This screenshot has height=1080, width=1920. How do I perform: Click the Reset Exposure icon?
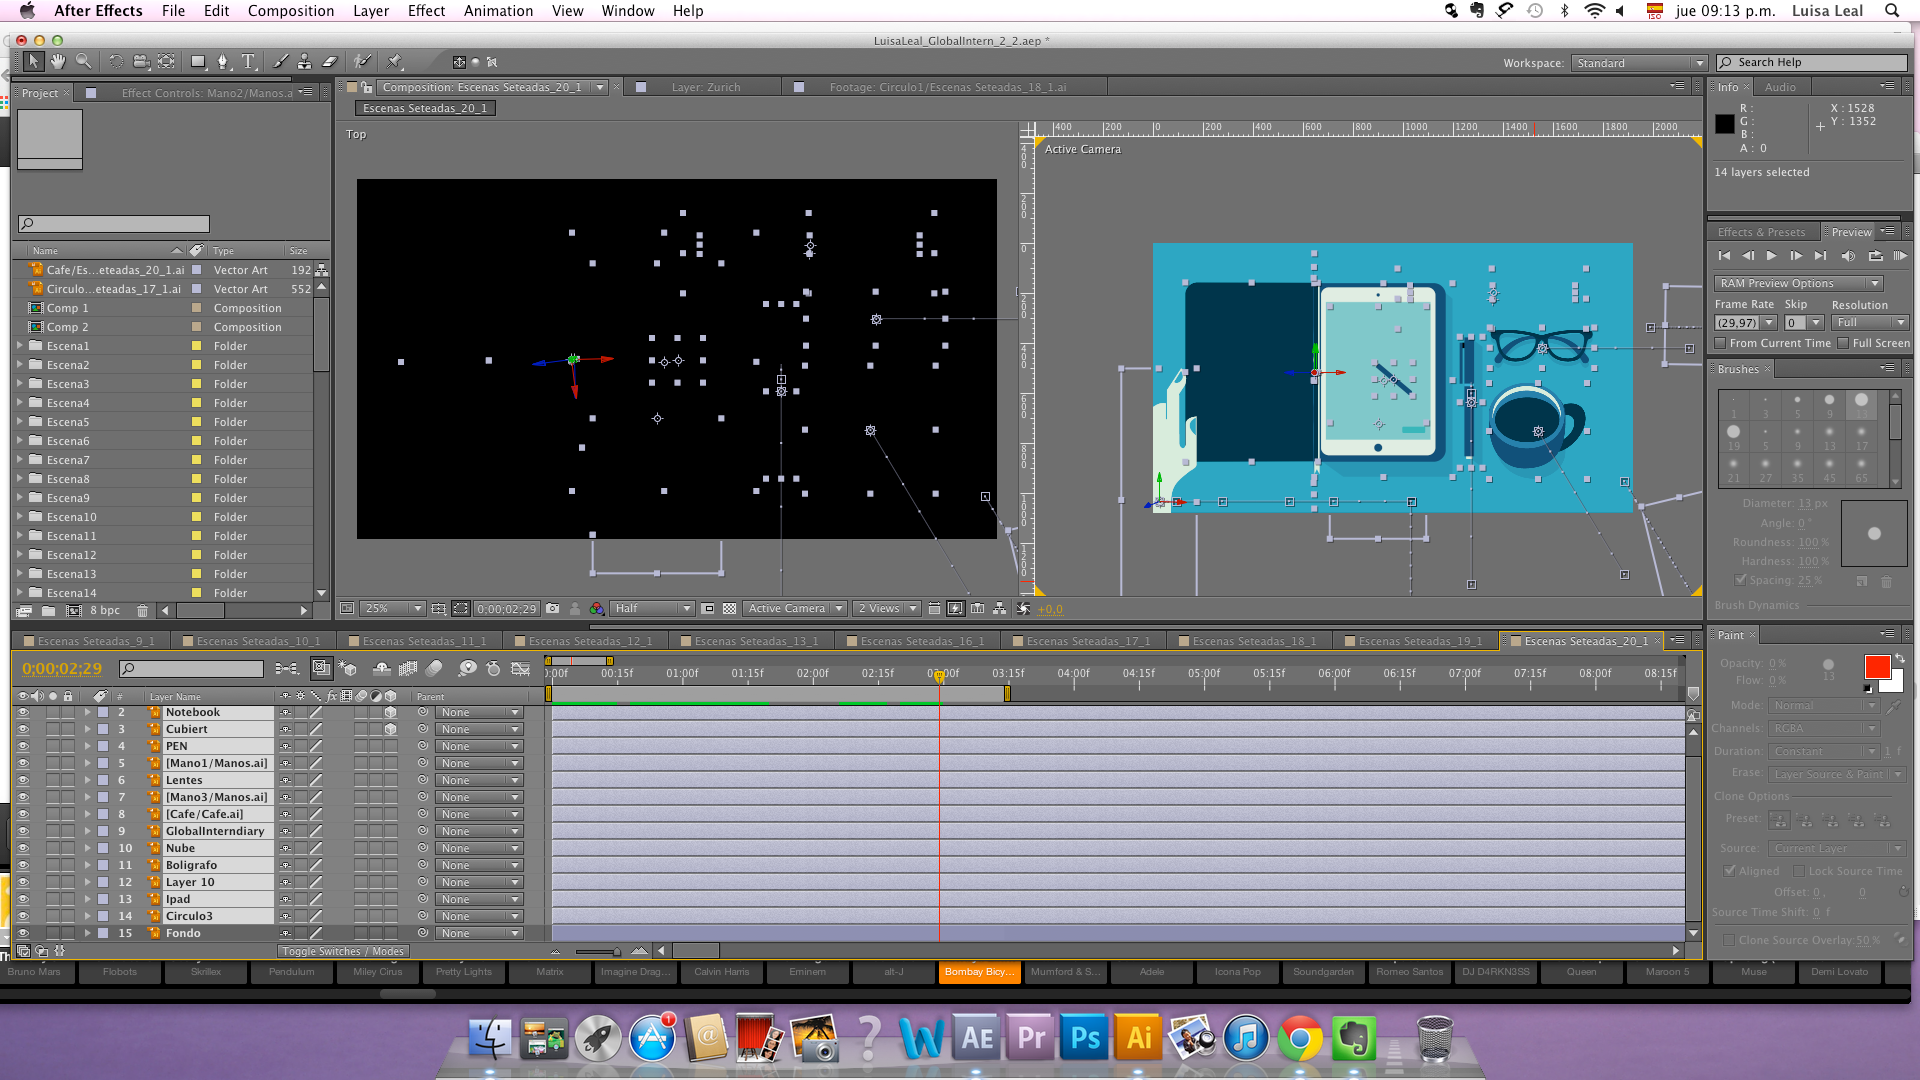pyautogui.click(x=1023, y=608)
